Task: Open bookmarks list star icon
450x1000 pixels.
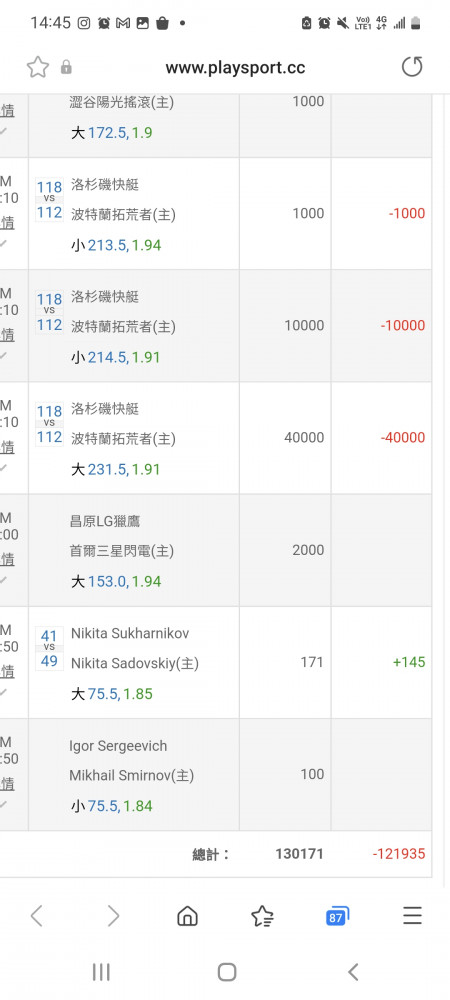Action: (x=262, y=916)
